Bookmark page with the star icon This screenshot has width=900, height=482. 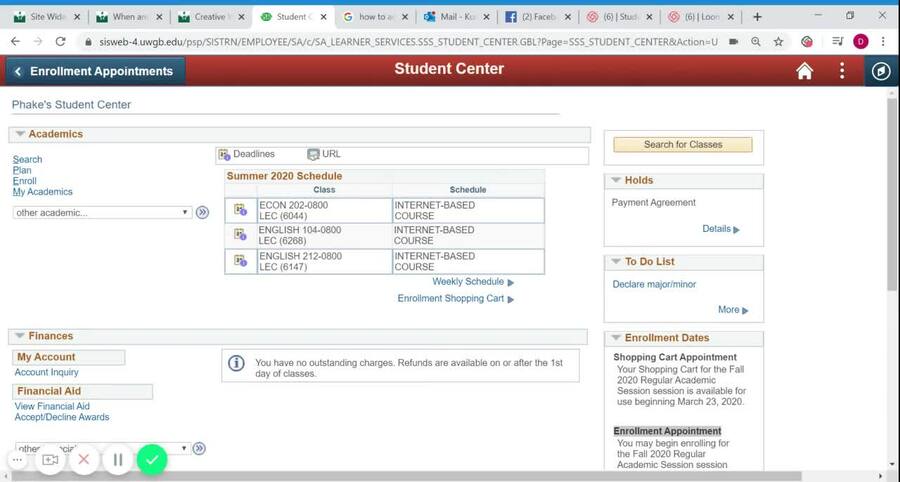coord(778,42)
